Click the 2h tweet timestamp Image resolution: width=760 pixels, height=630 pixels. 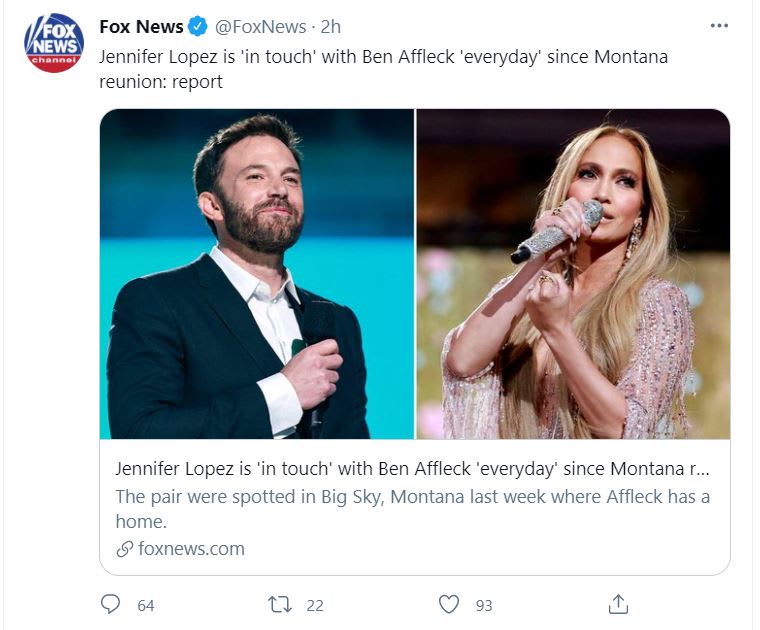pos(331,27)
